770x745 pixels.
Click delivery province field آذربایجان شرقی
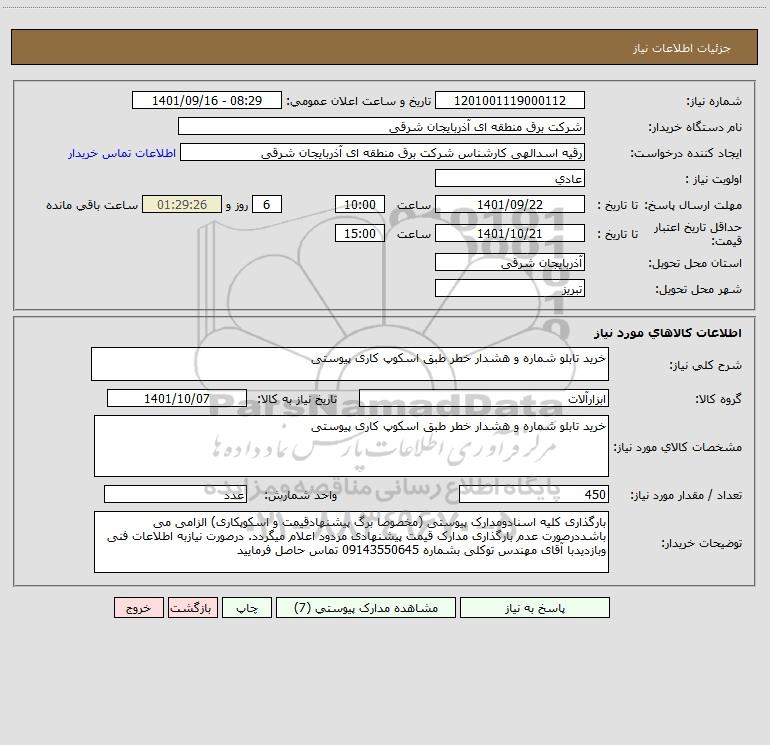[510, 263]
